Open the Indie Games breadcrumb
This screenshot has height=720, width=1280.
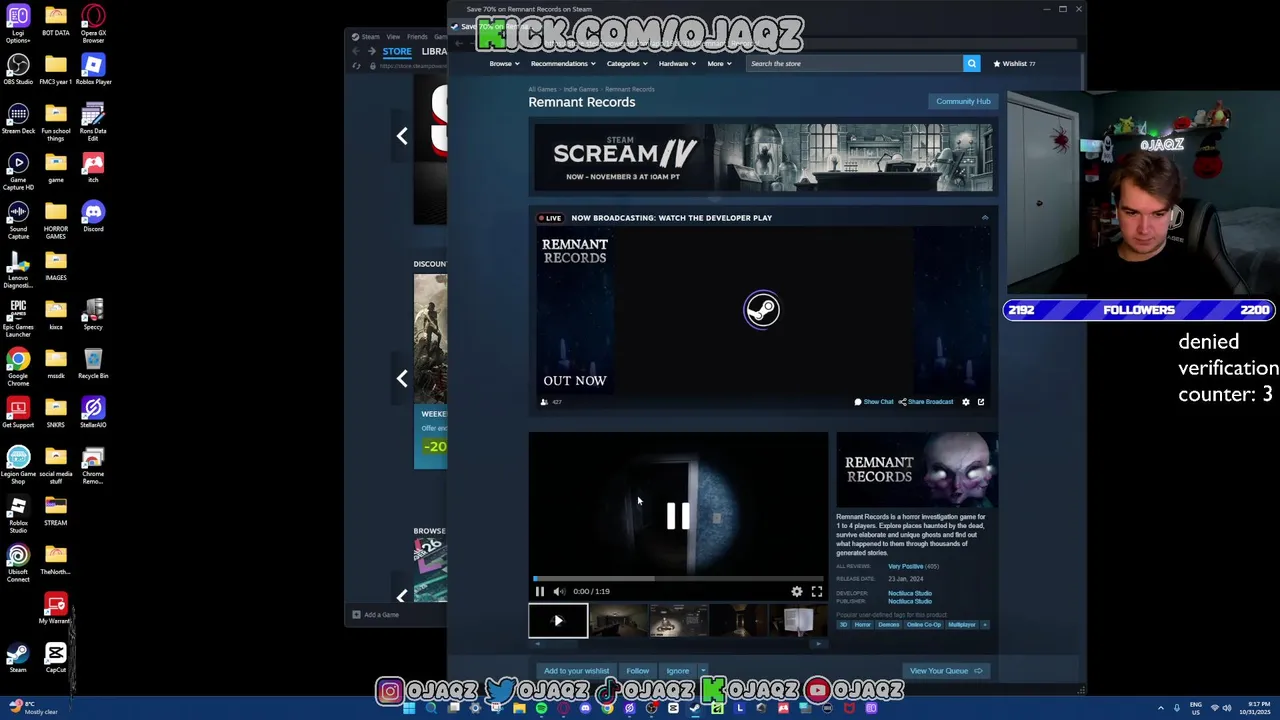click(581, 89)
